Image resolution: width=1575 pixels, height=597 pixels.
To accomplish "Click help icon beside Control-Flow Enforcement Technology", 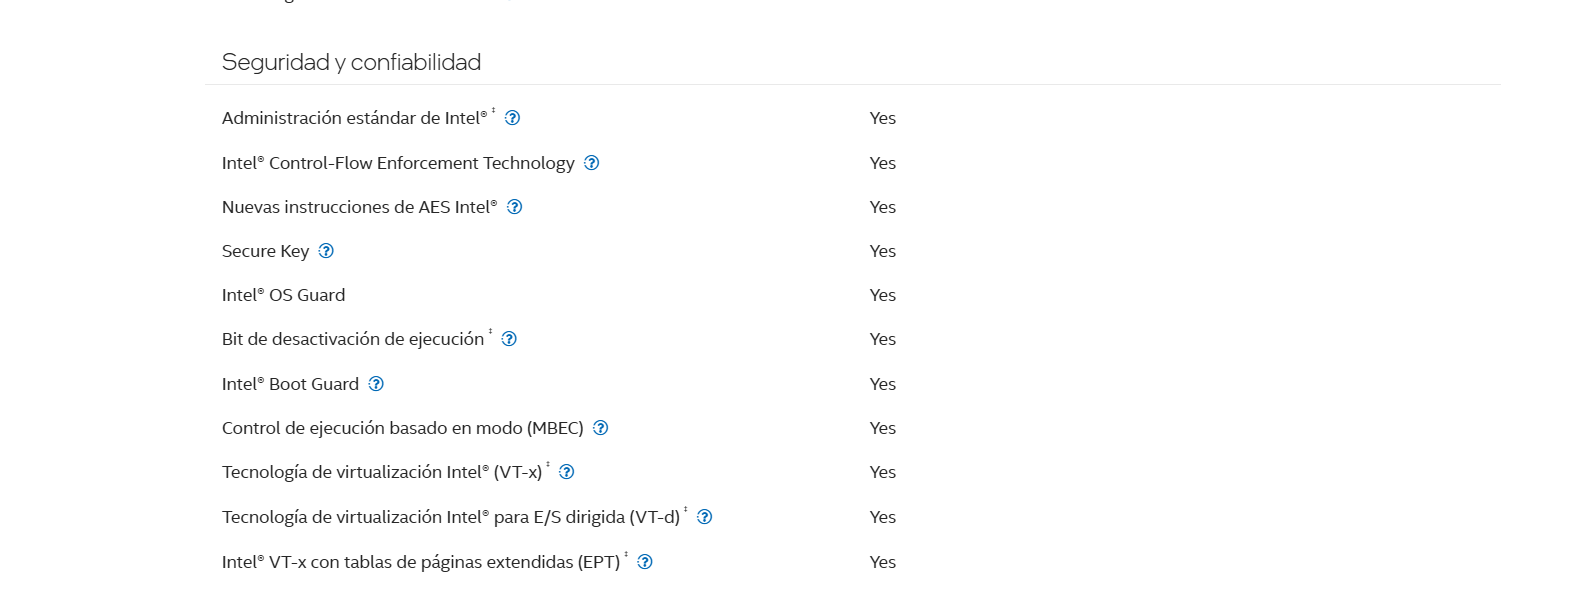I will tap(591, 163).
